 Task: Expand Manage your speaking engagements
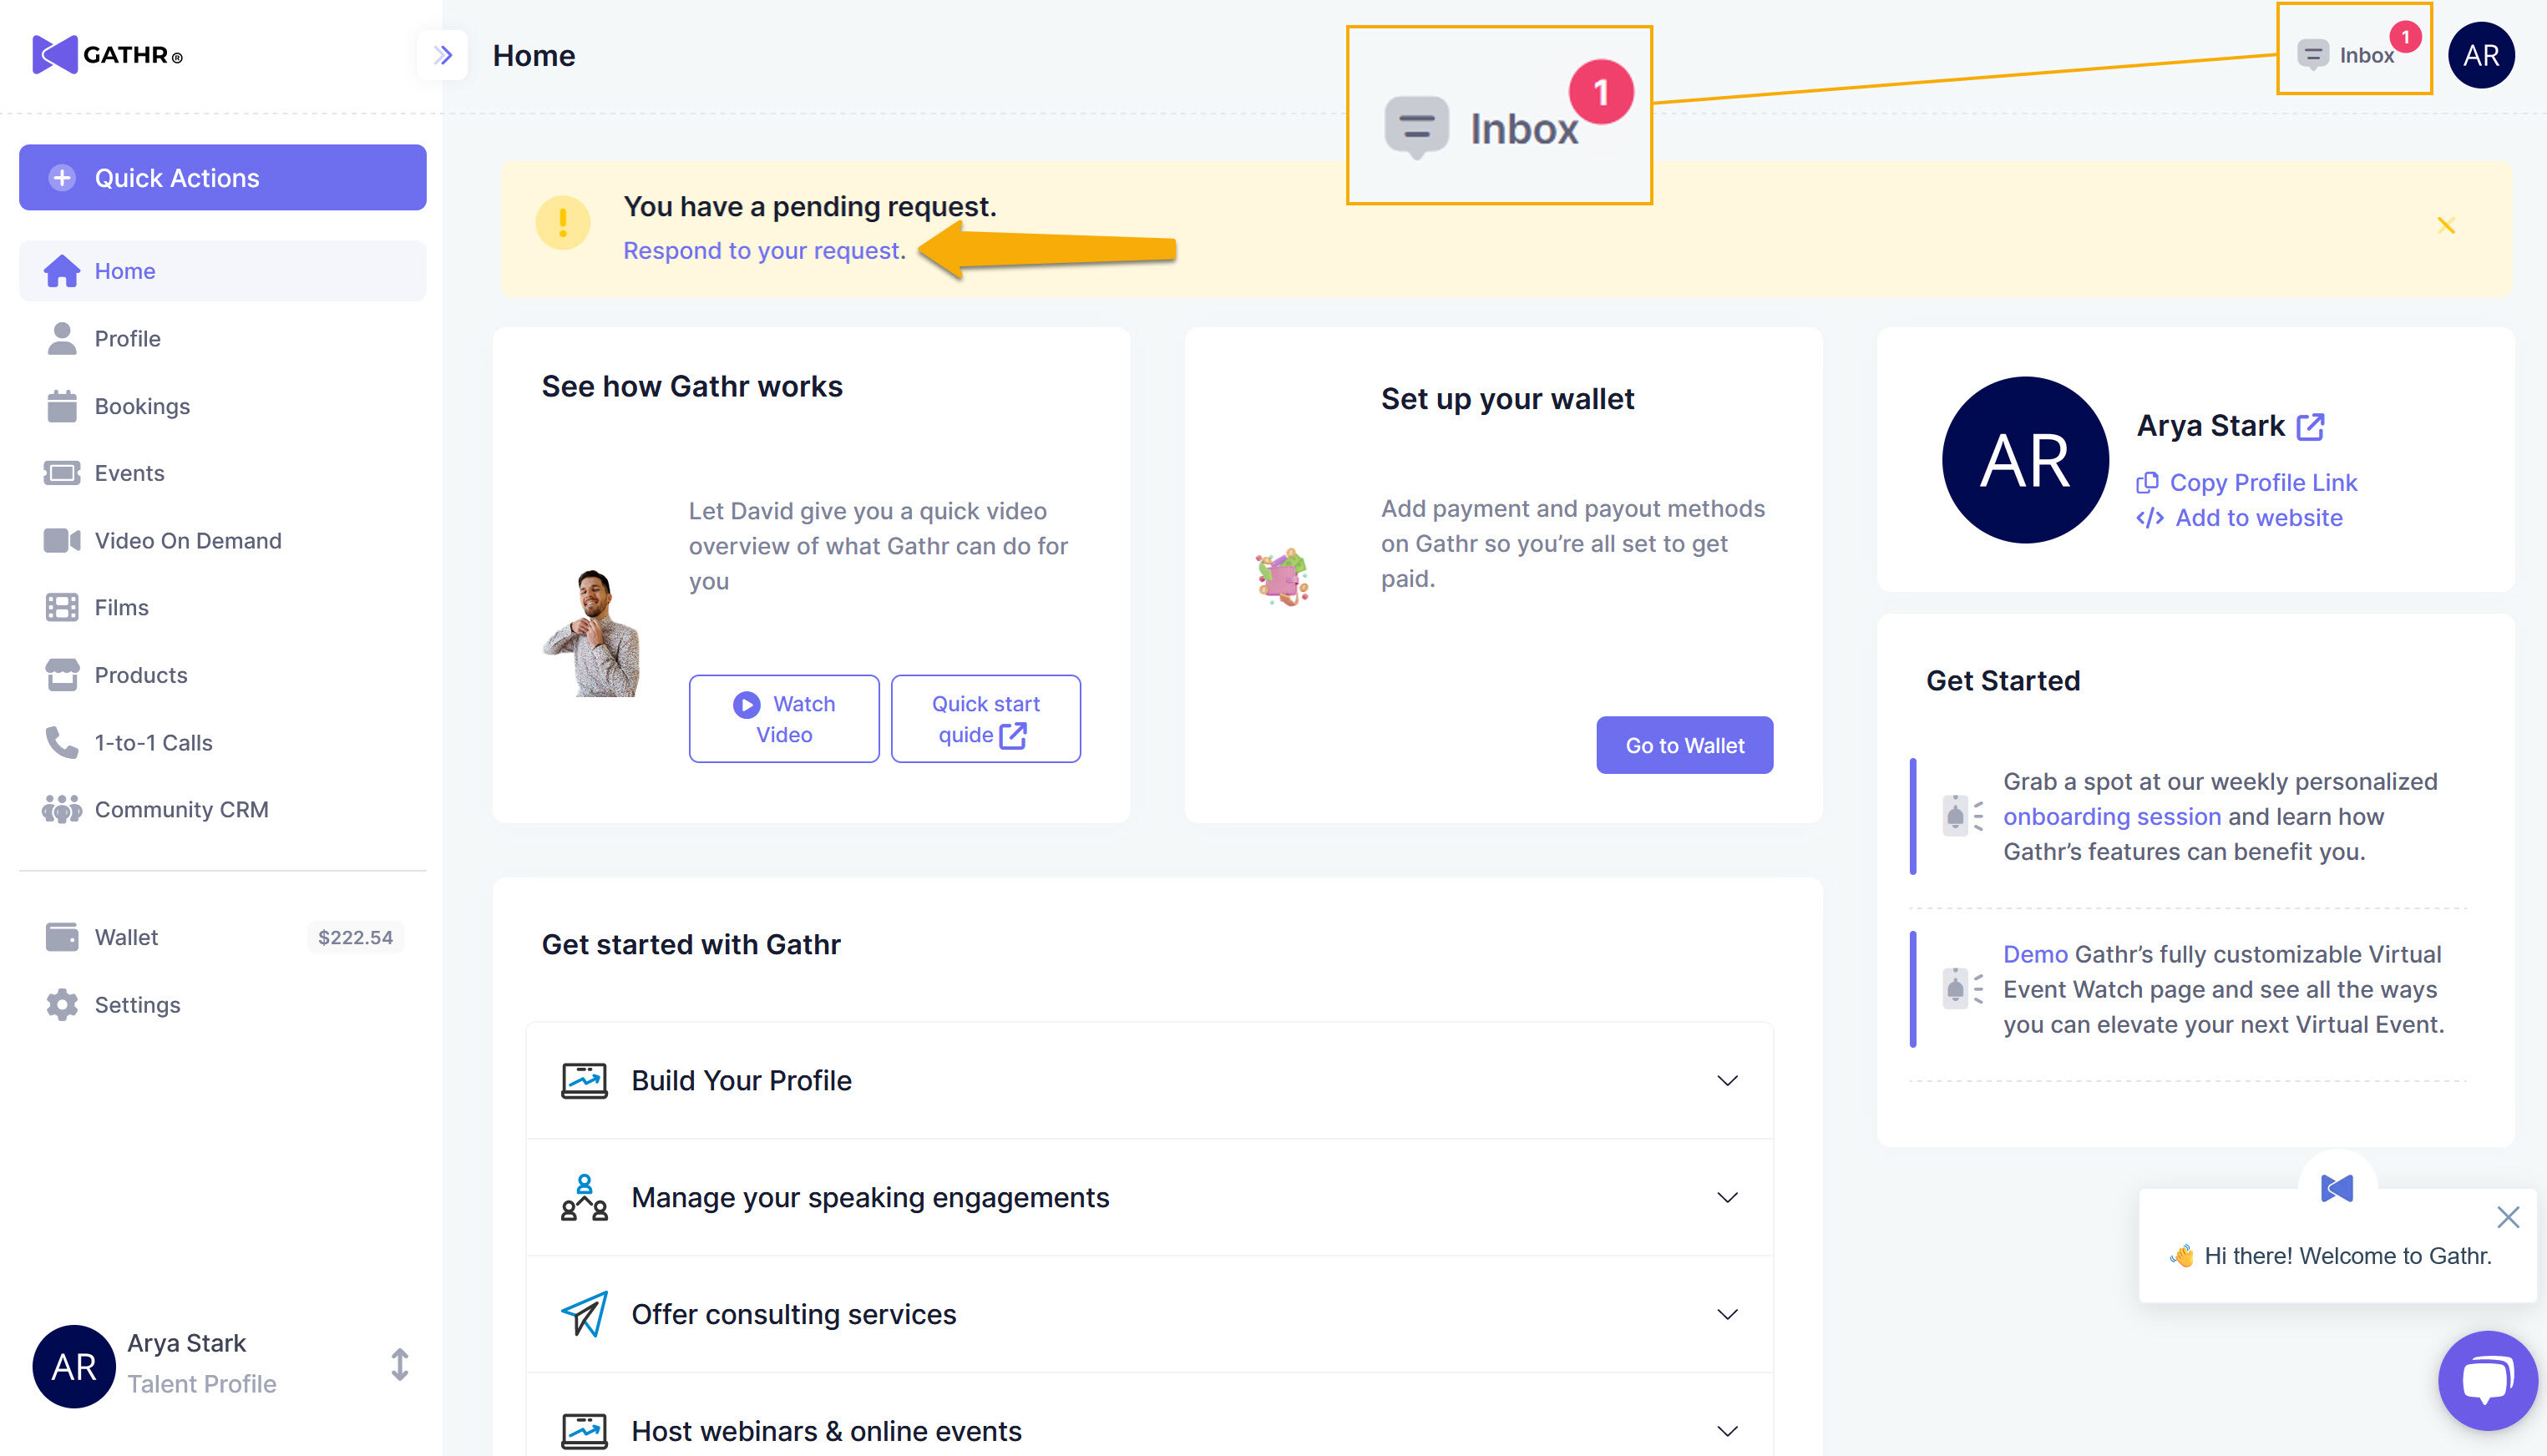1727,1197
